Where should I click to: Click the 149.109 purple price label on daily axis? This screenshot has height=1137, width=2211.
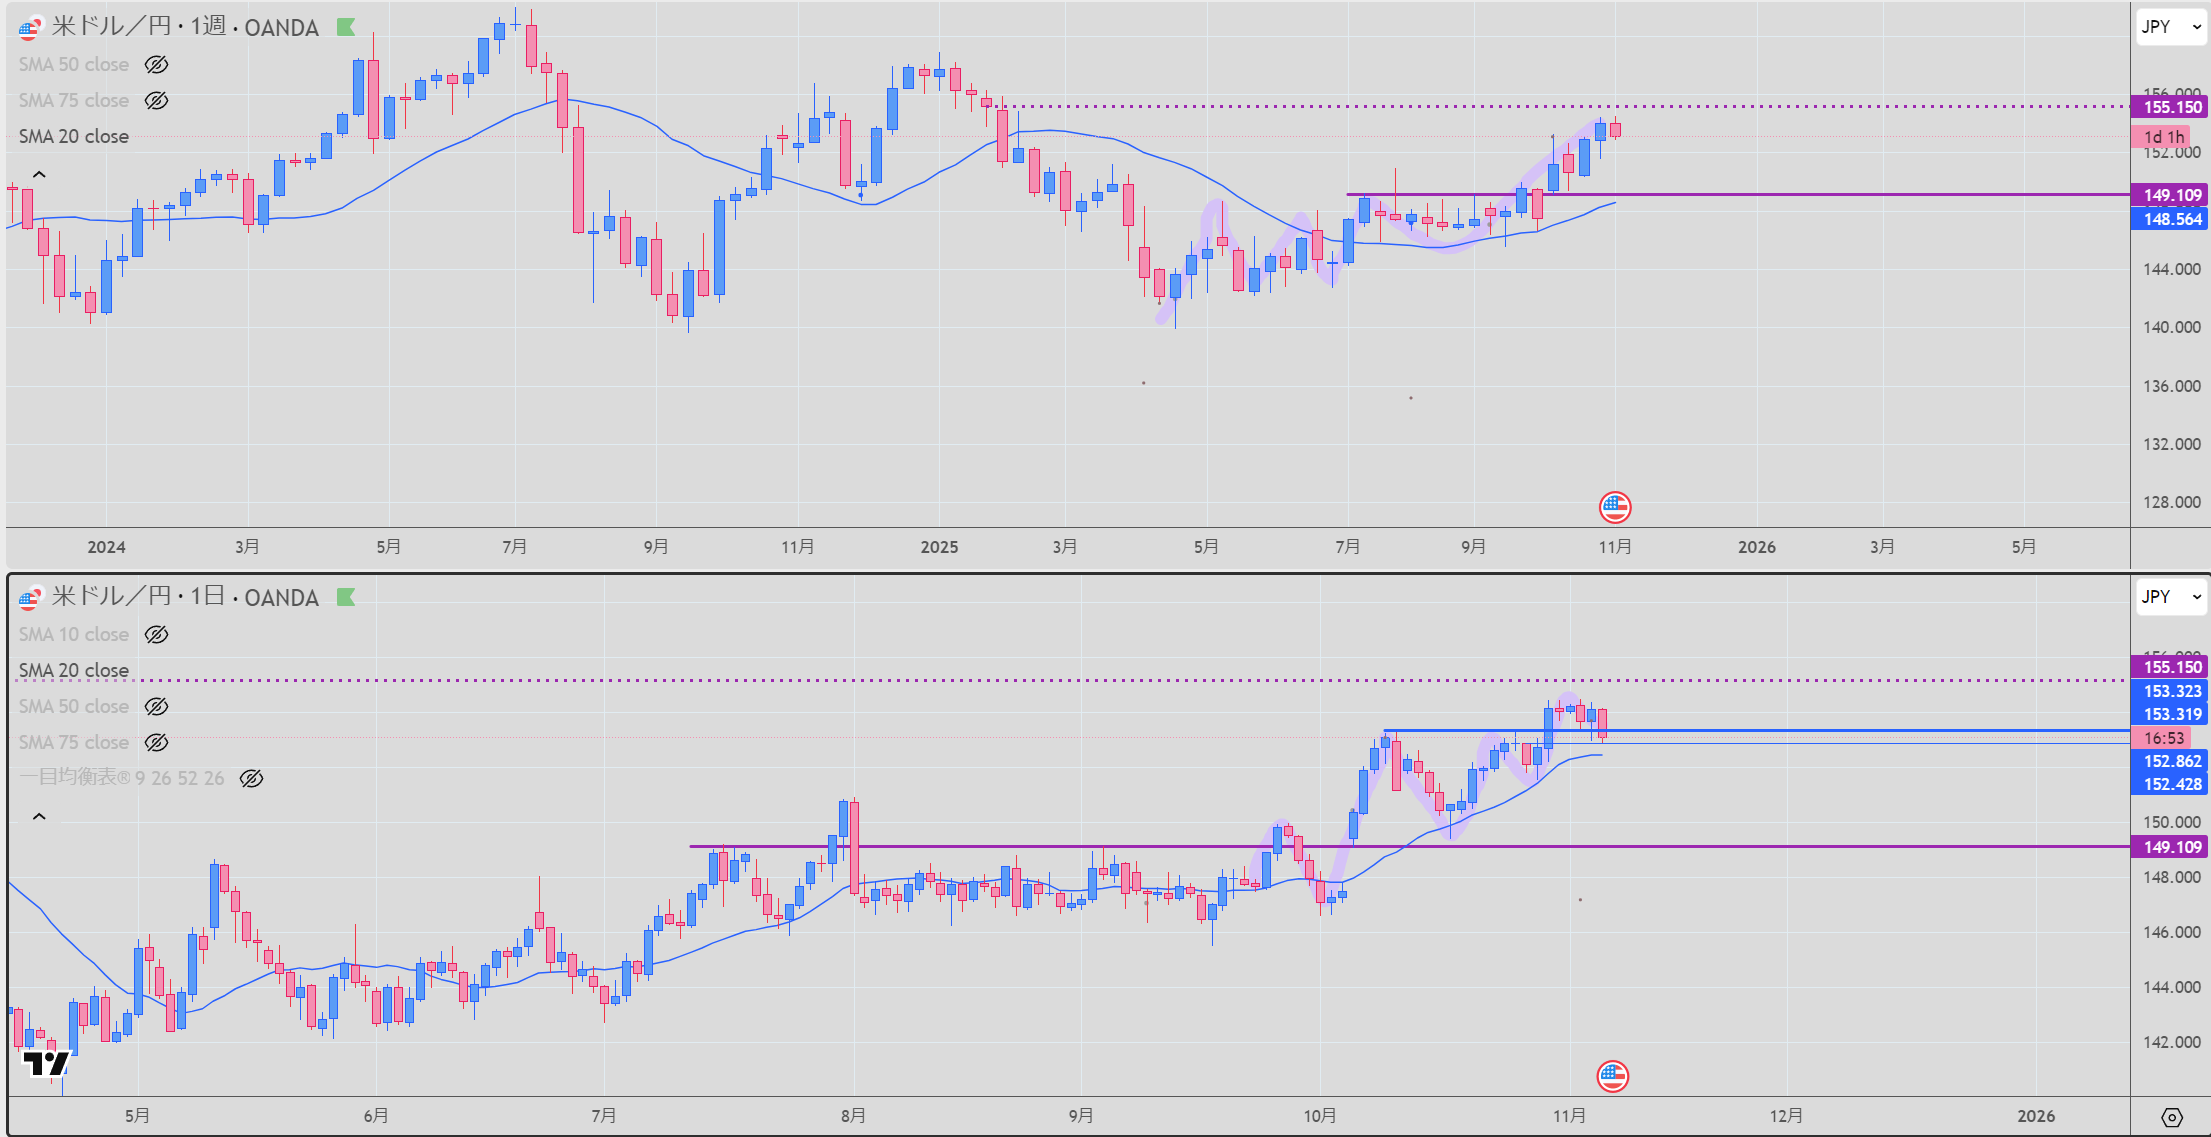click(x=2171, y=847)
